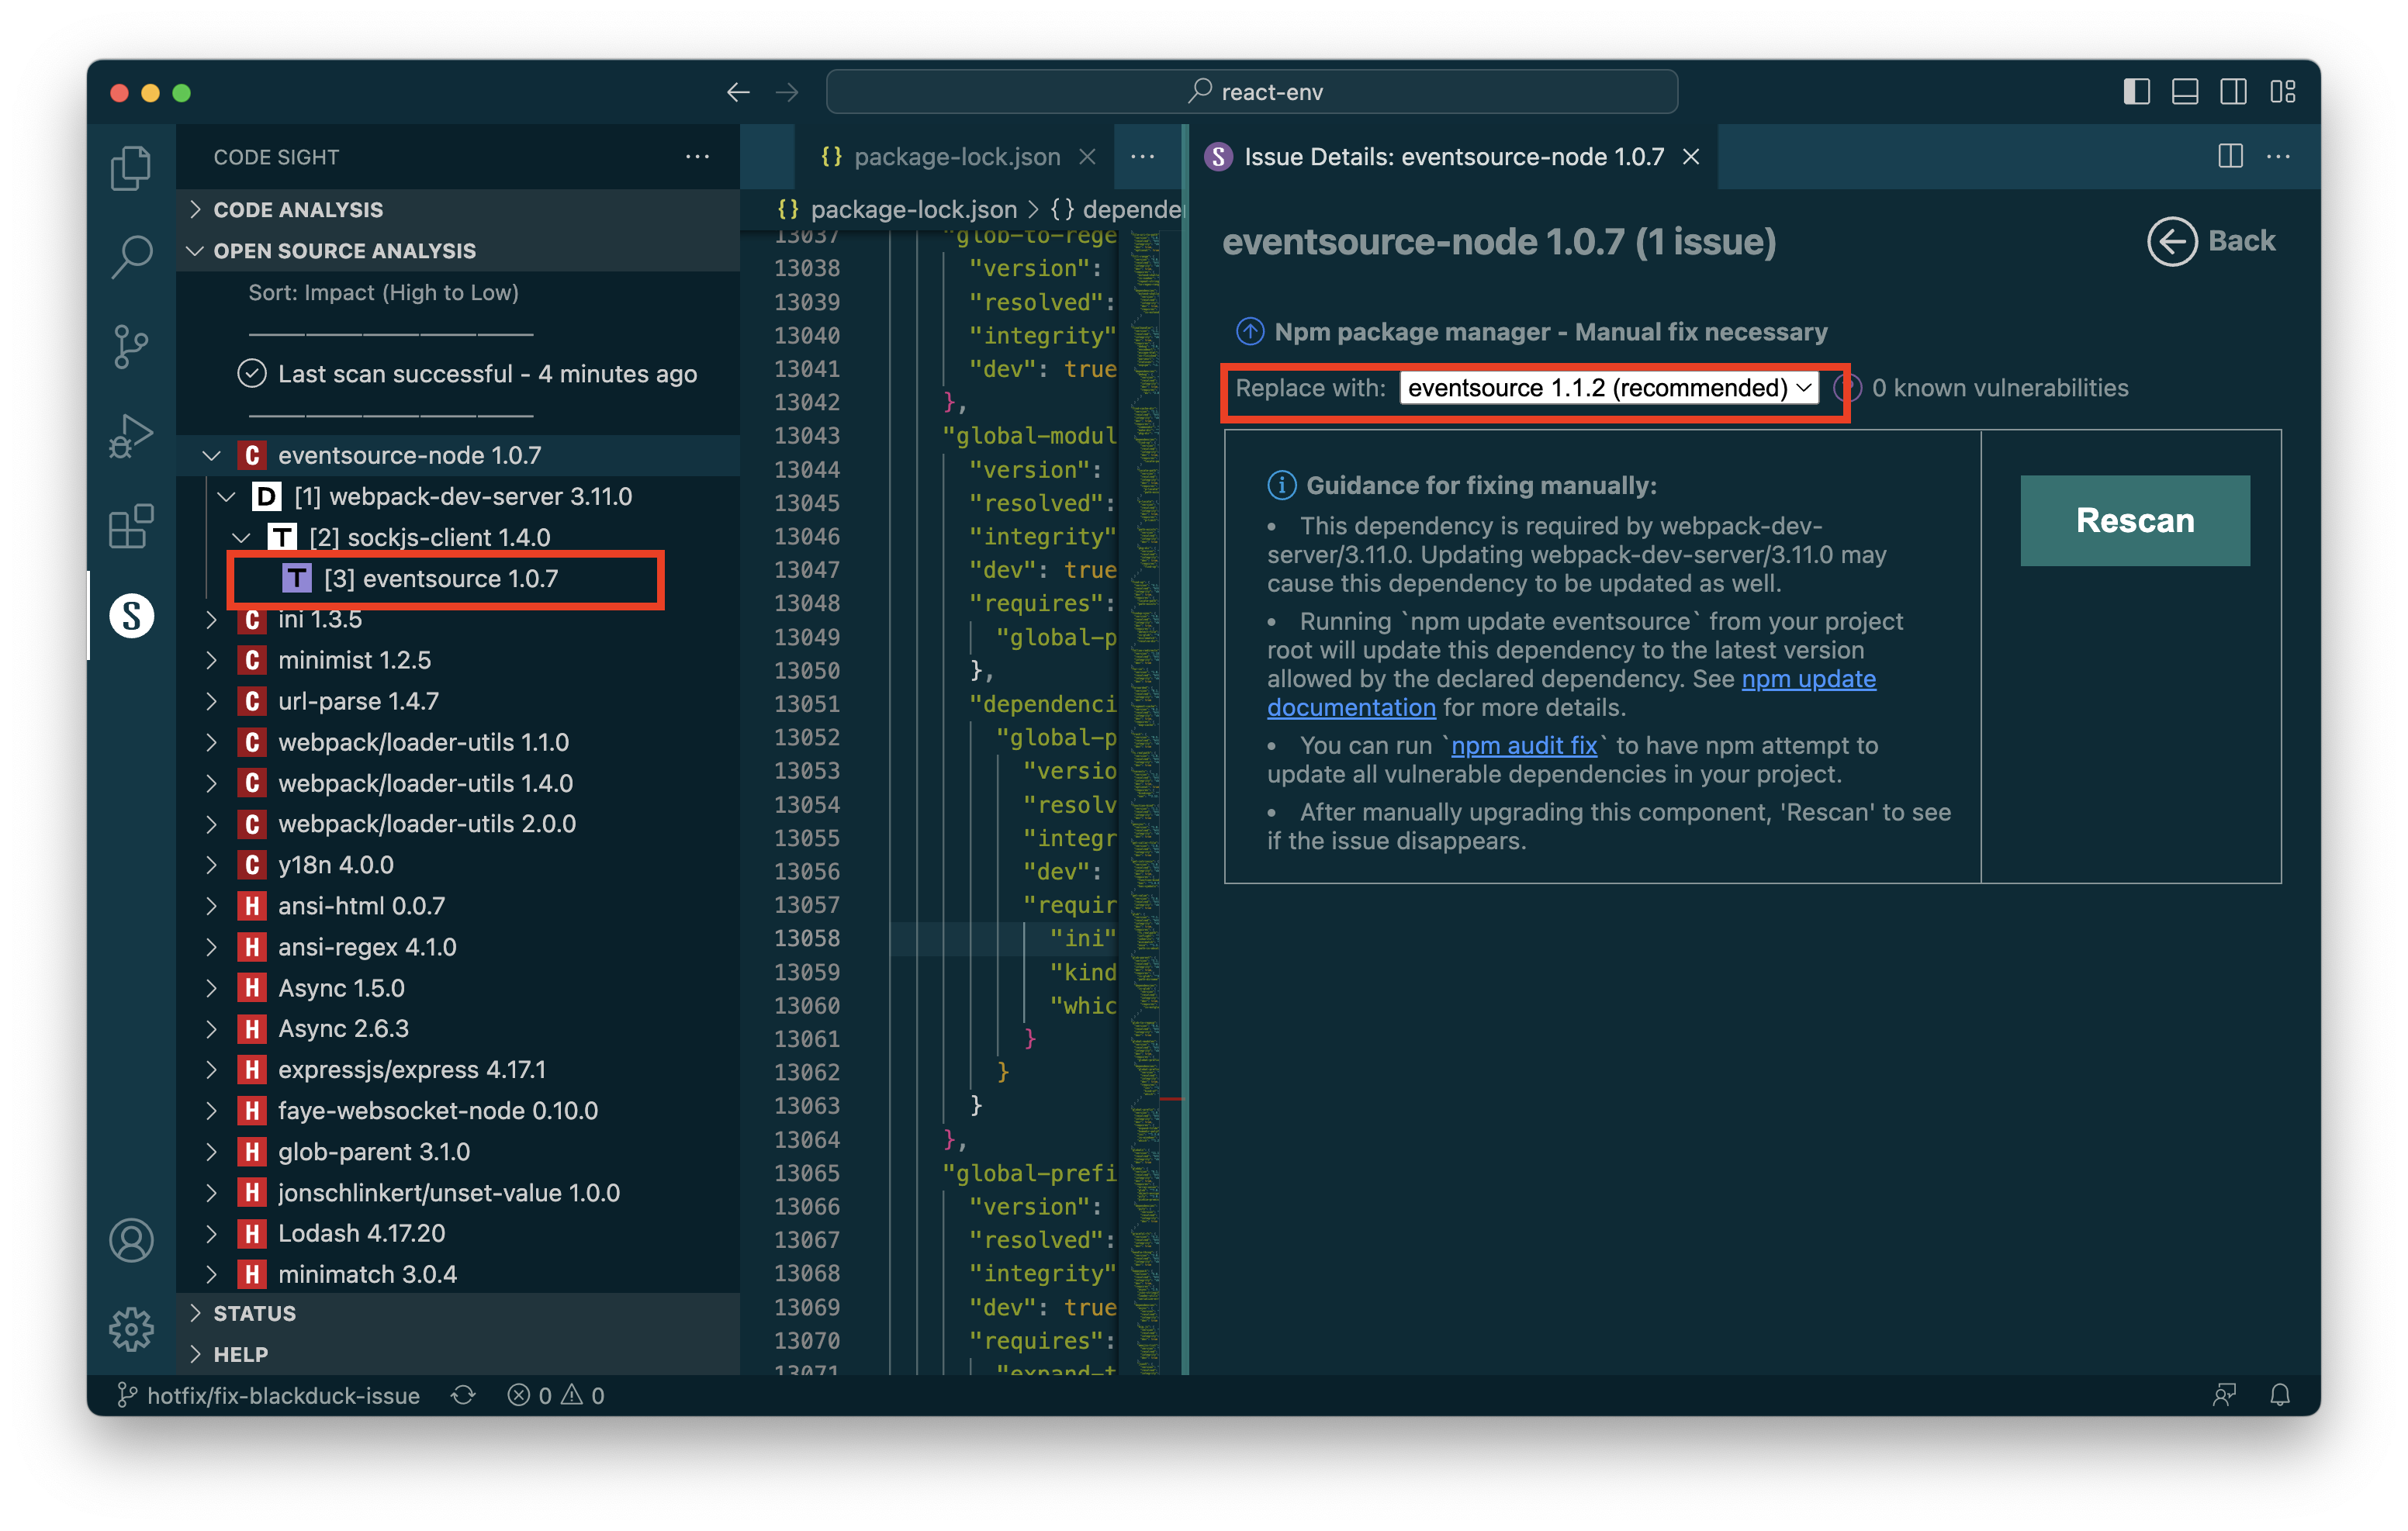Toggle the bottom panel layout icon
2408x1531 pixels.
2185,92
